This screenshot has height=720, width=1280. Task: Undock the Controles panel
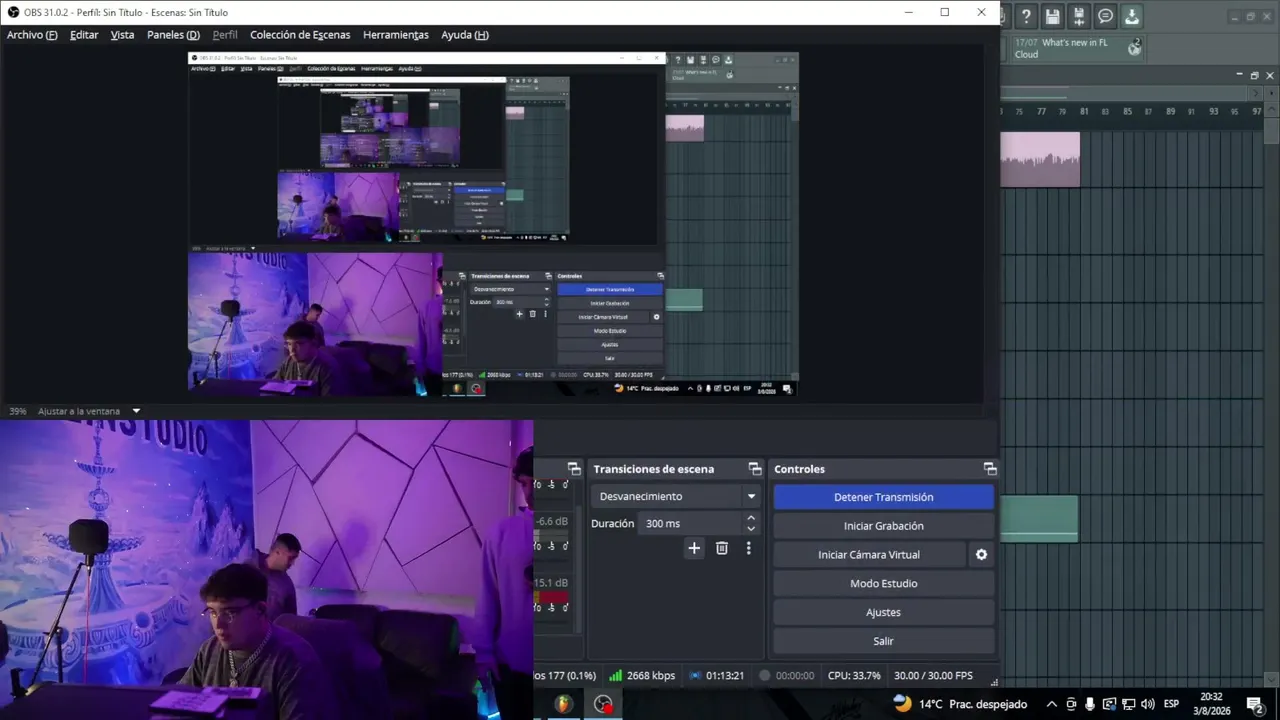[990, 469]
